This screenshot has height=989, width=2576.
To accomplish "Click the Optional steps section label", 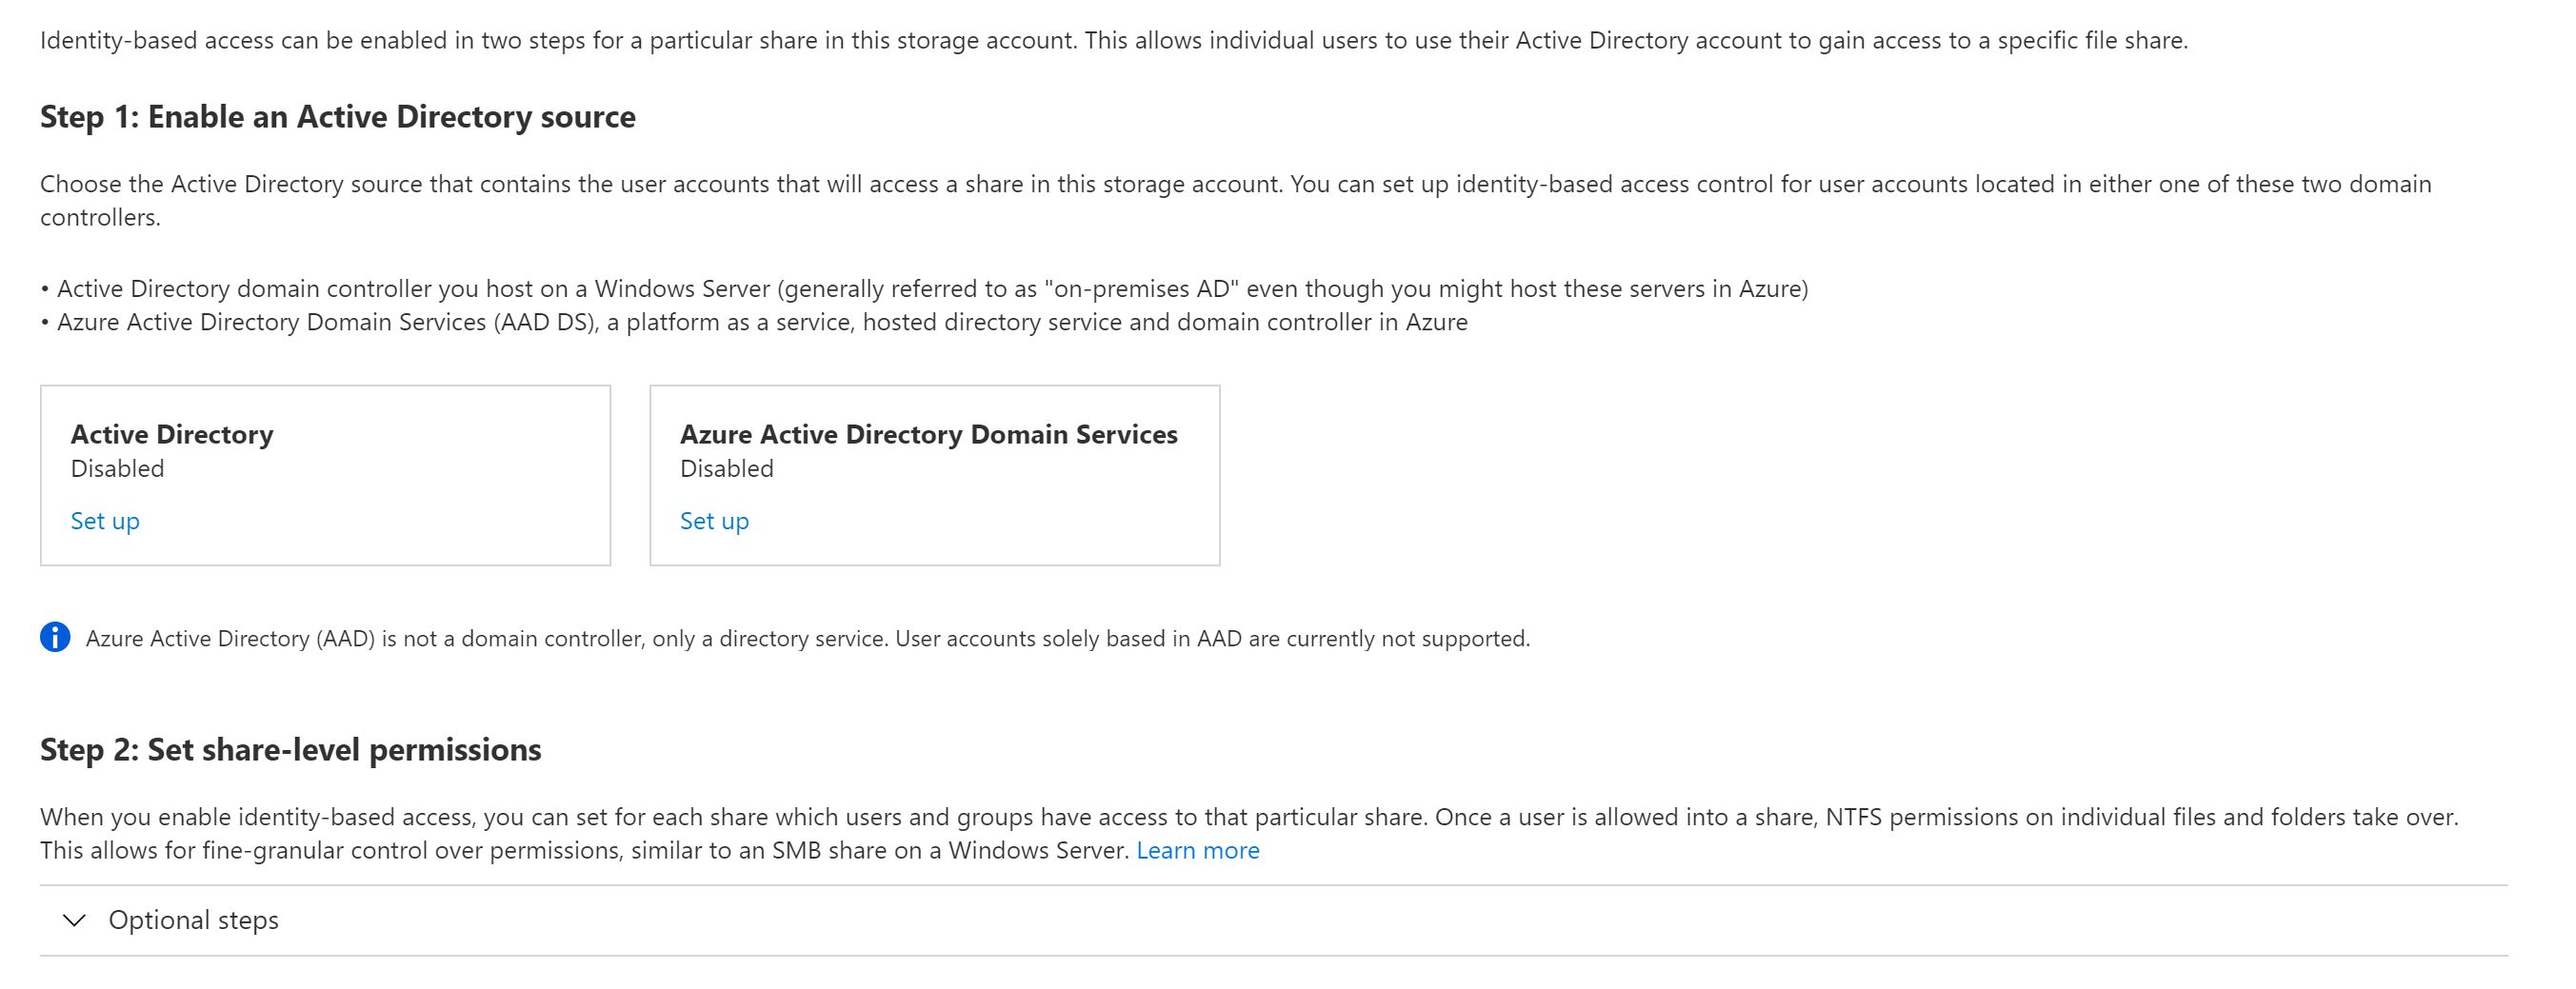I will [x=193, y=920].
